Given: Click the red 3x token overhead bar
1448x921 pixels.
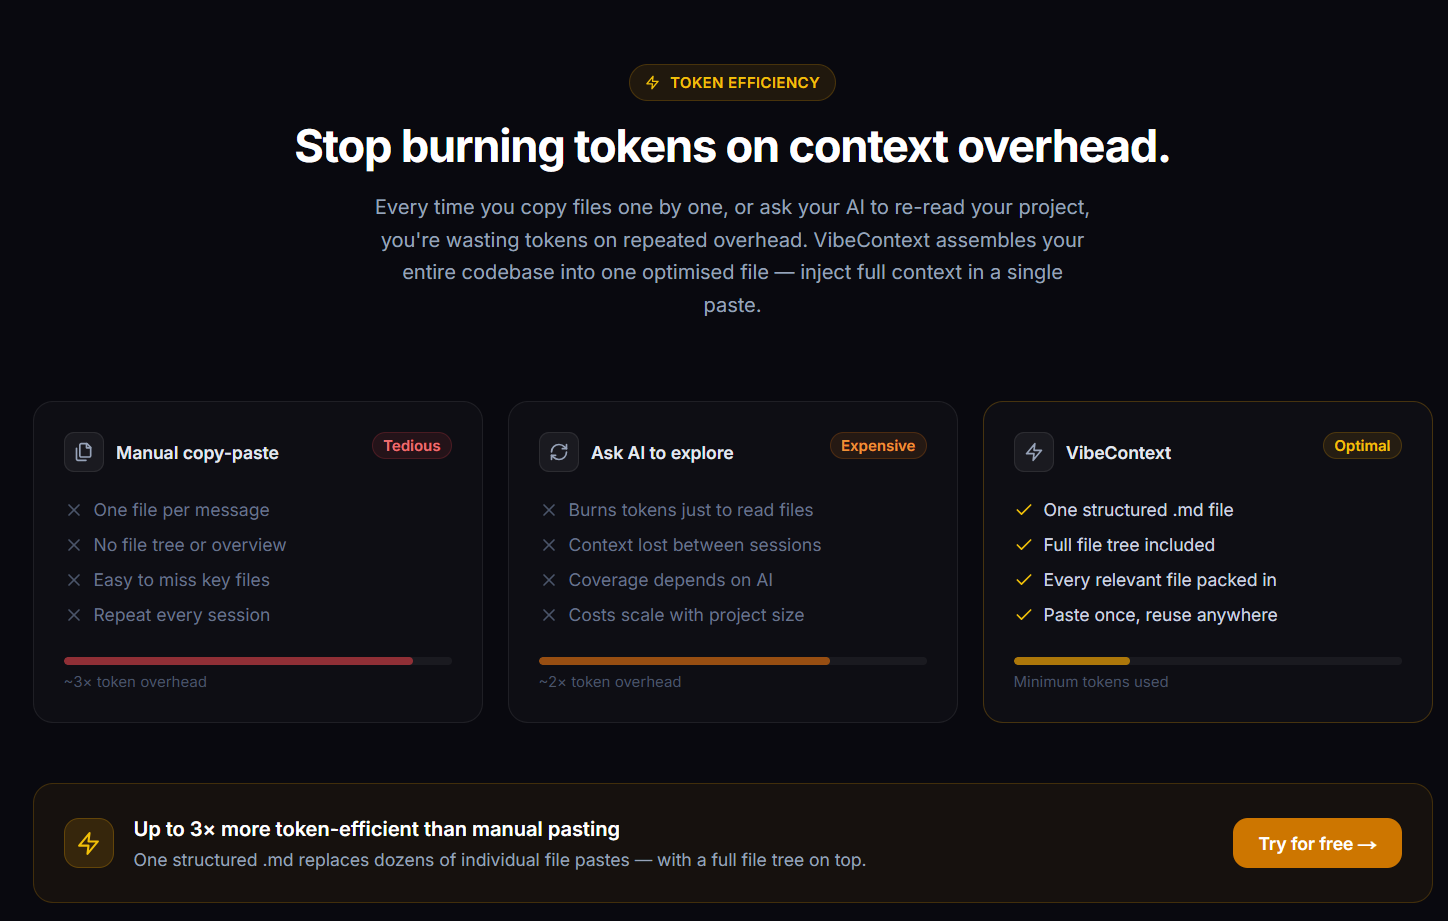Looking at the screenshot, I should (258, 661).
